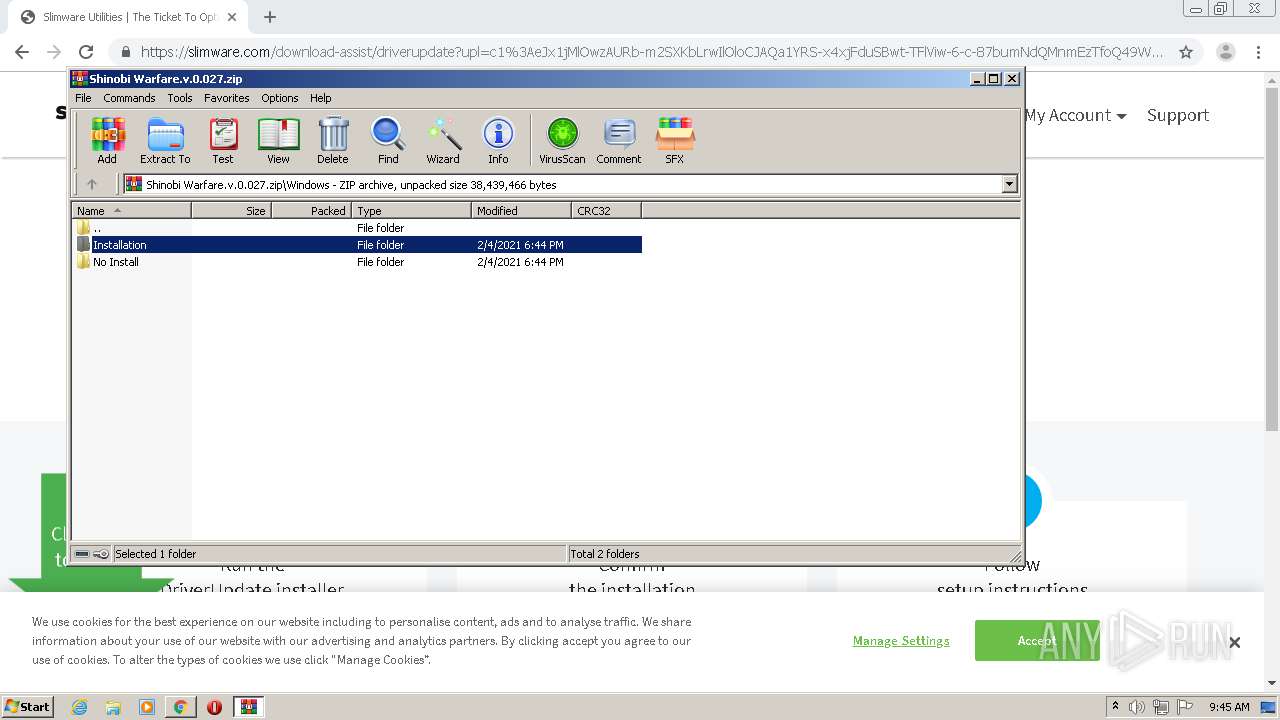1280x720 pixels.
Task: Open the Tools menu
Action: tap(180, 98)
